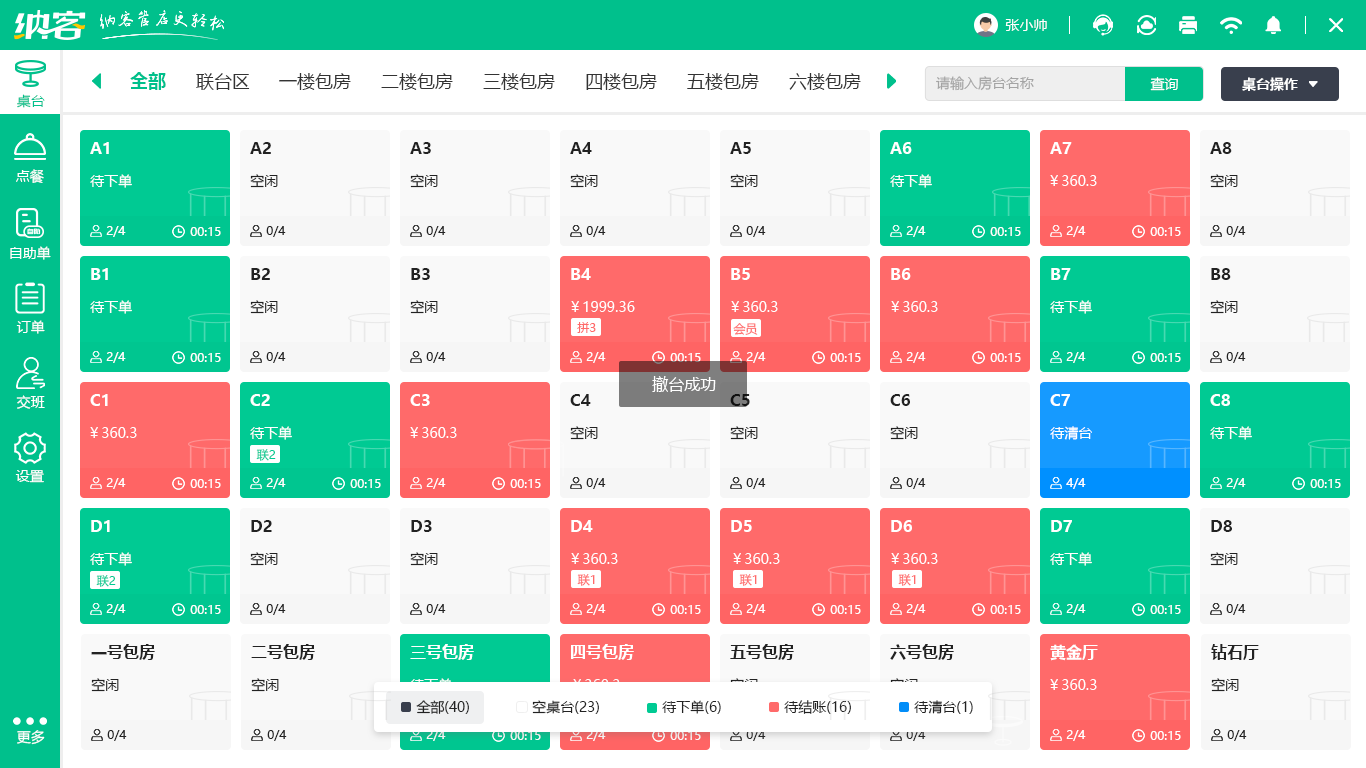Click the left arrow to scroll floor tabs
Viewport: 1366px width, 768px height.
click(97, 82)
